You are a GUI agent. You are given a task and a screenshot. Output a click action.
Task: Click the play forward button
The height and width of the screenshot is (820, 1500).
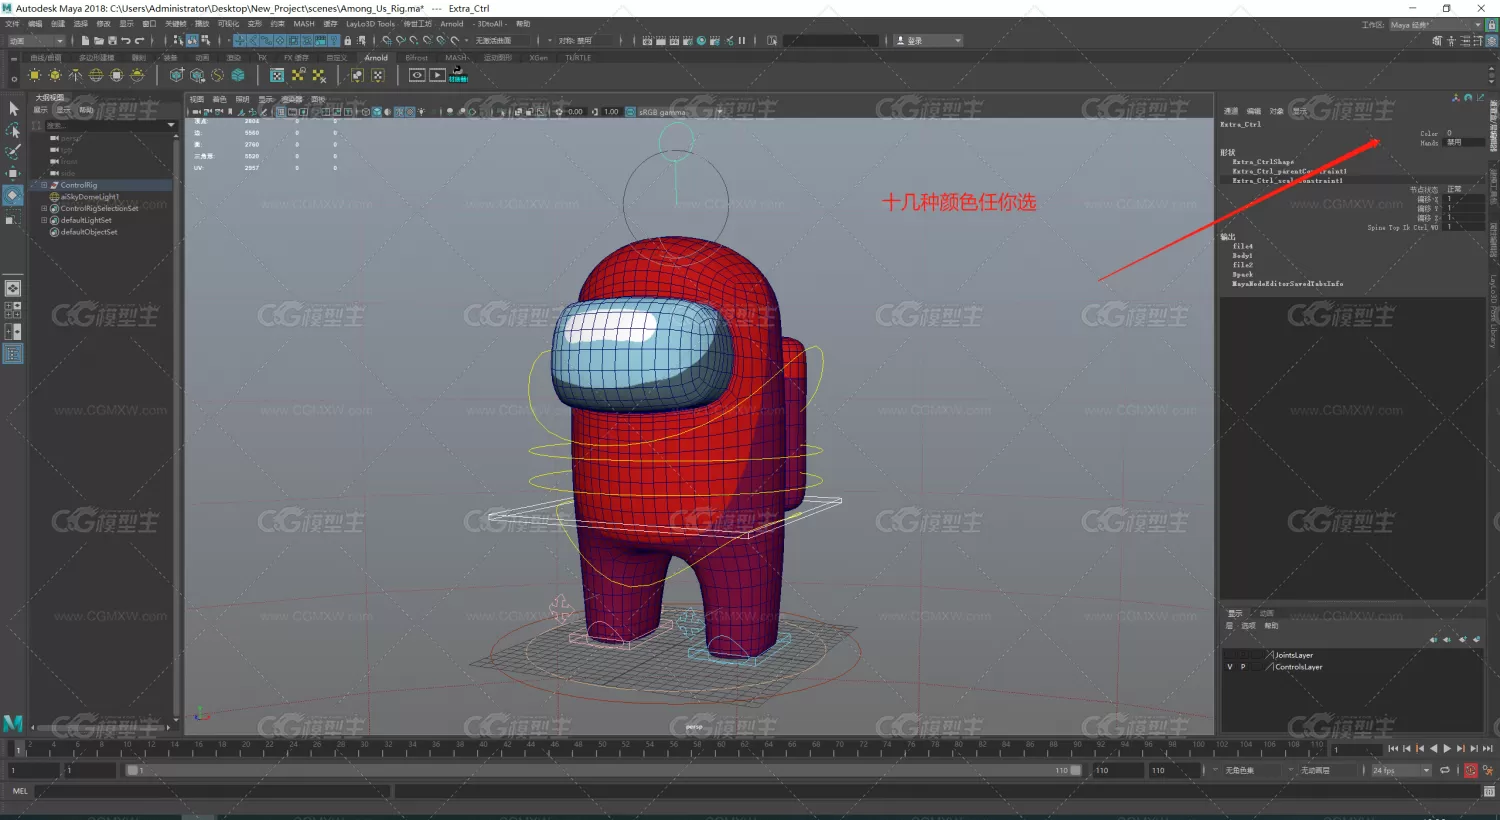[1447, 749]
